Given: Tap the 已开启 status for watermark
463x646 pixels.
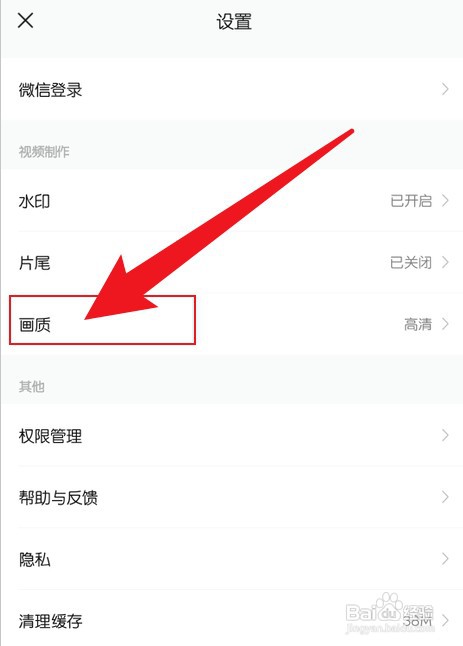Looking at the screenshot, I should coord(411,201).
